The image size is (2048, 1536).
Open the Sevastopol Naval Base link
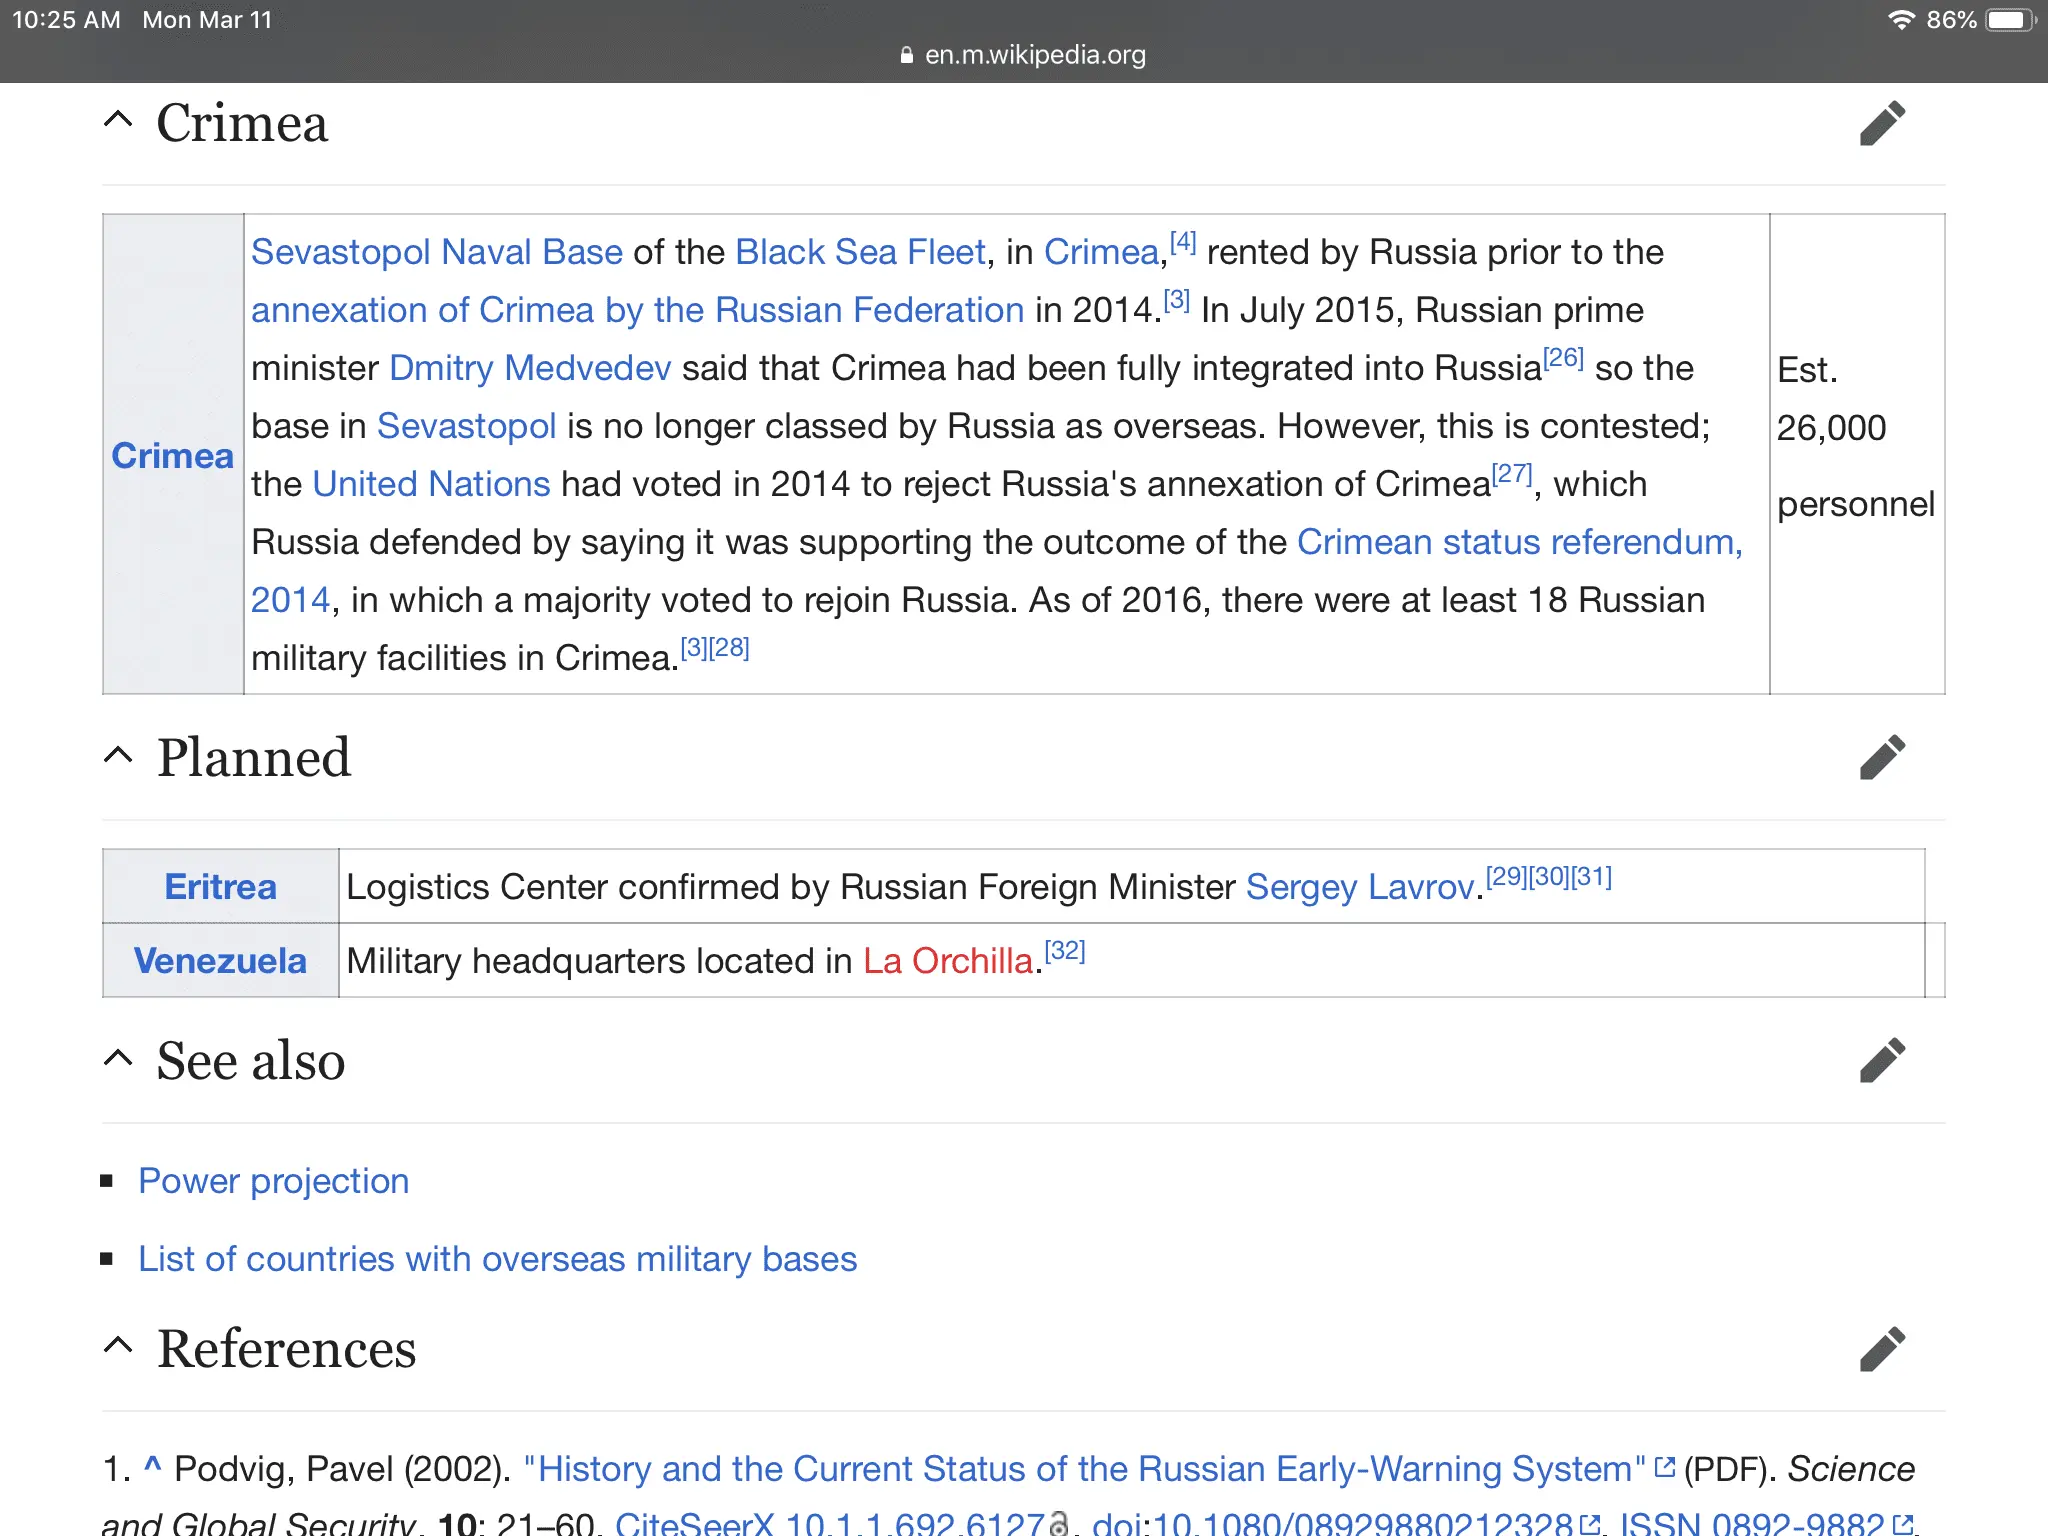[x=436, y=252]
